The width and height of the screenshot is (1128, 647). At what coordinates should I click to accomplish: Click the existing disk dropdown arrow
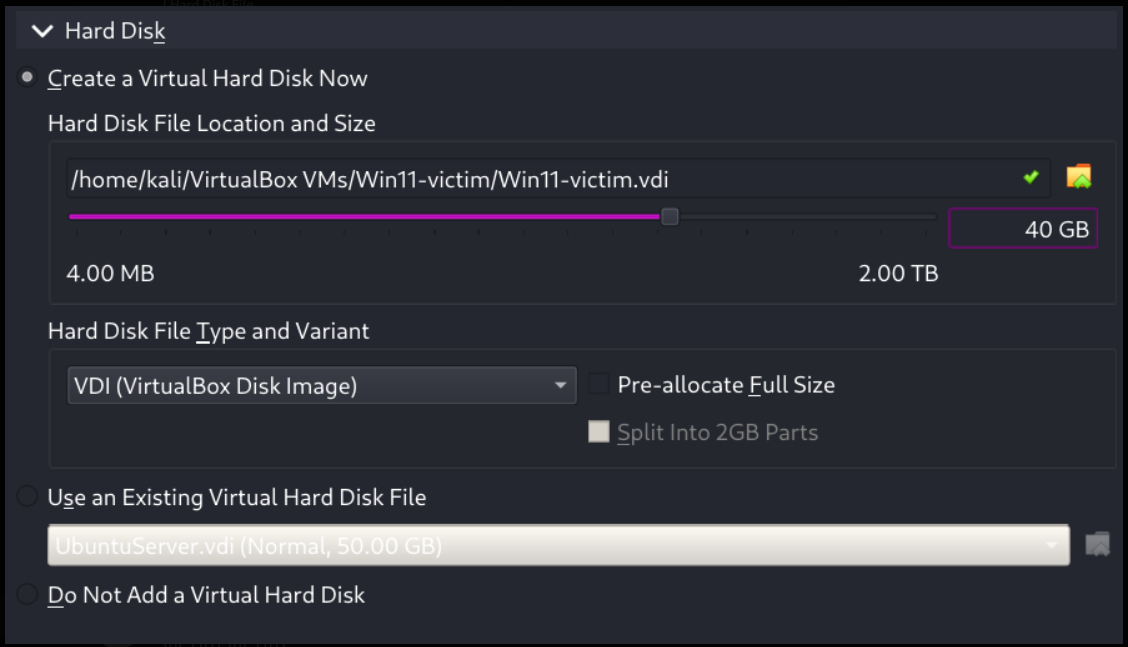coord(1052,546)
